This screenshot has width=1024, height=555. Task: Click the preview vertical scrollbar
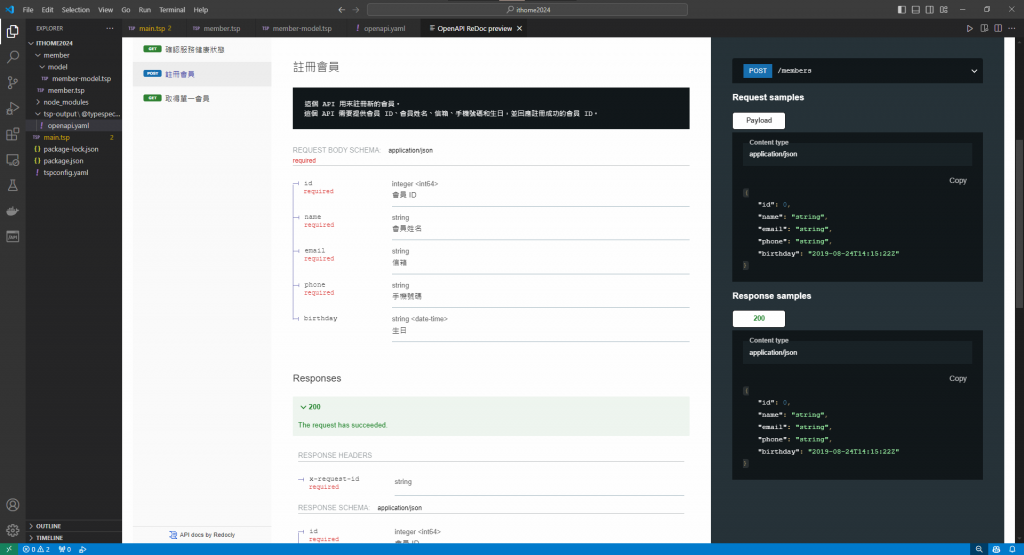pos(1019,224)
